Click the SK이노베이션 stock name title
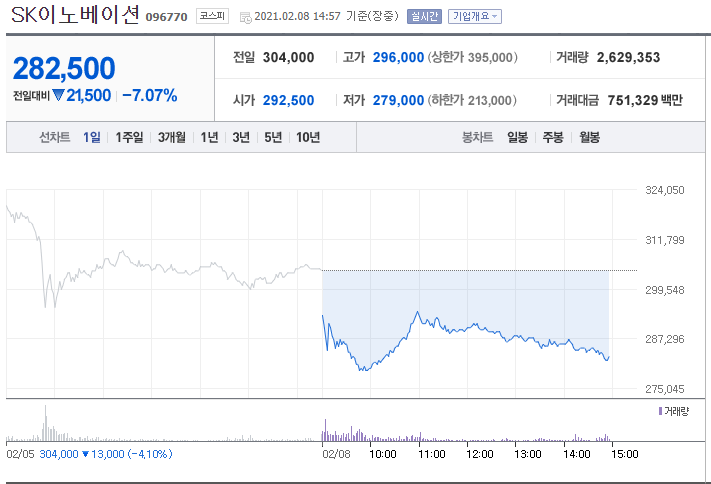This screenshot has height=484, width=711. tap(75, 17)
